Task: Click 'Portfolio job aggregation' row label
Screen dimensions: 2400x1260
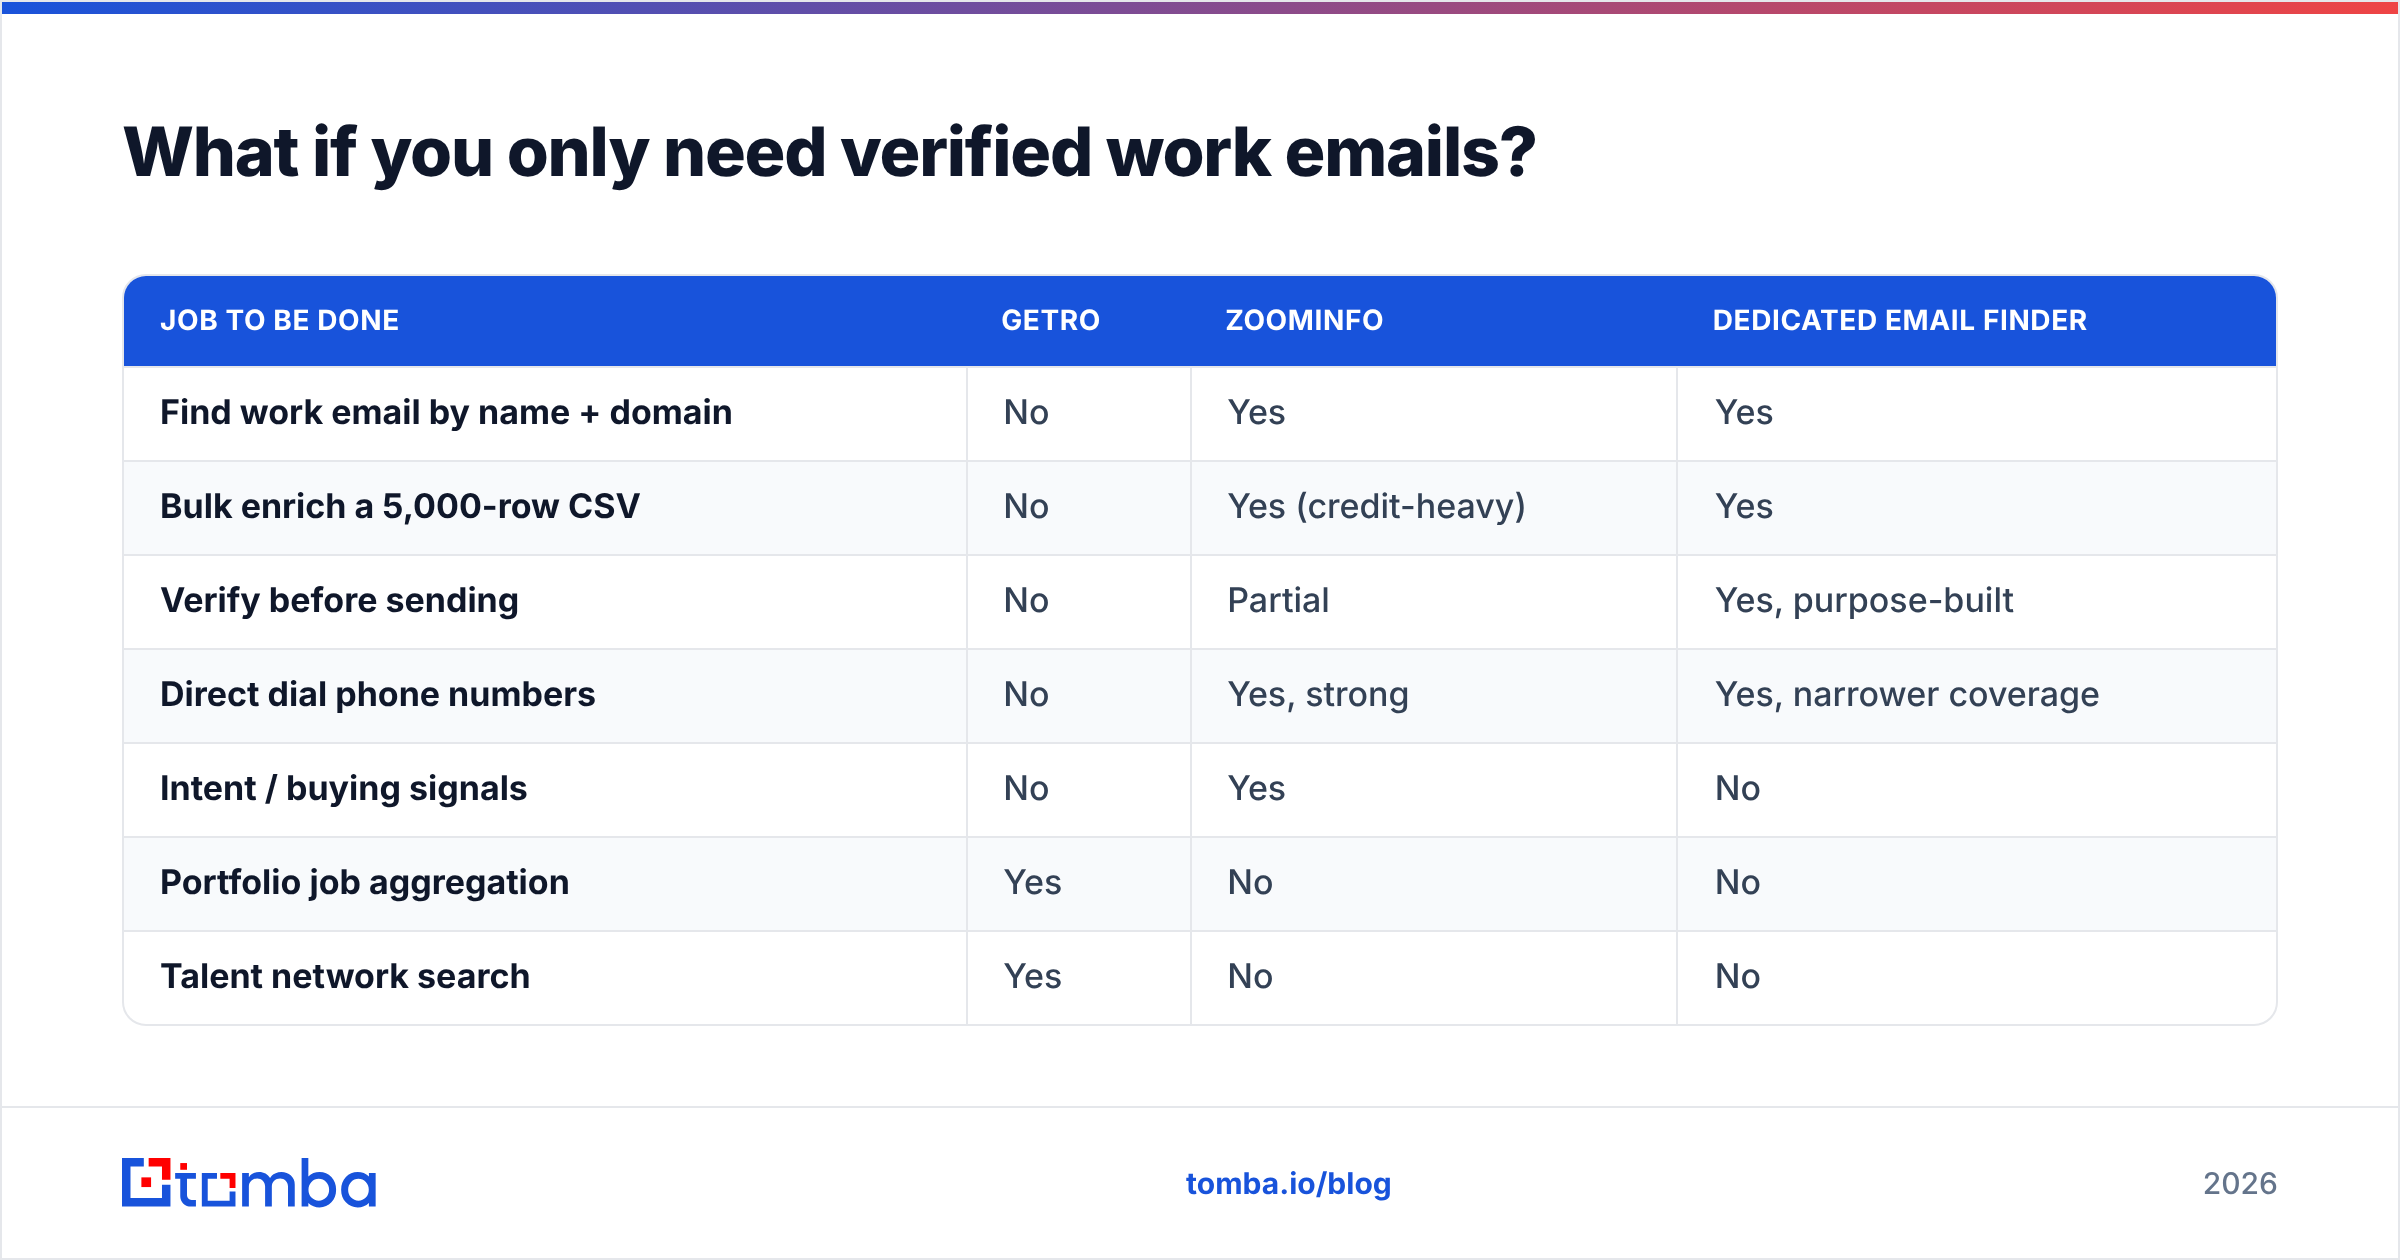Action: point(364,882)
